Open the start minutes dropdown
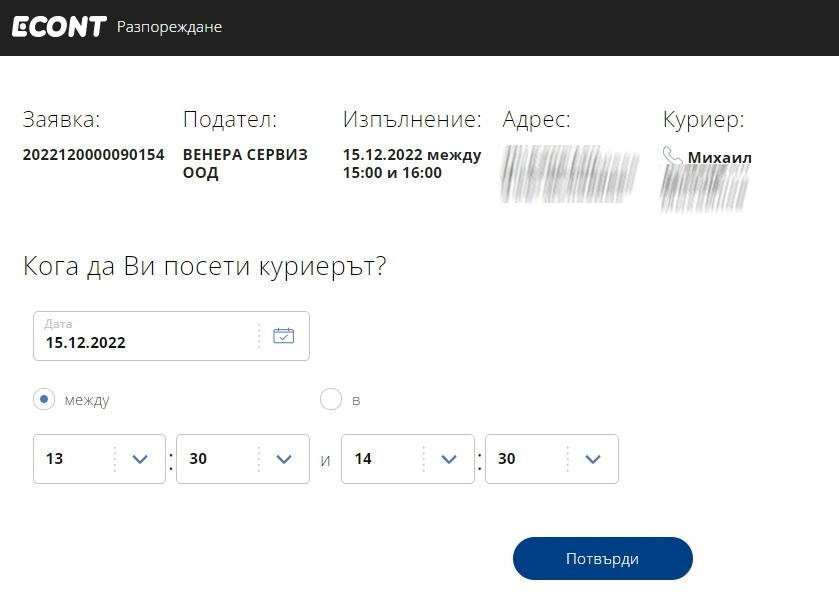The image size is (839, 597). (x=283, y=459)
